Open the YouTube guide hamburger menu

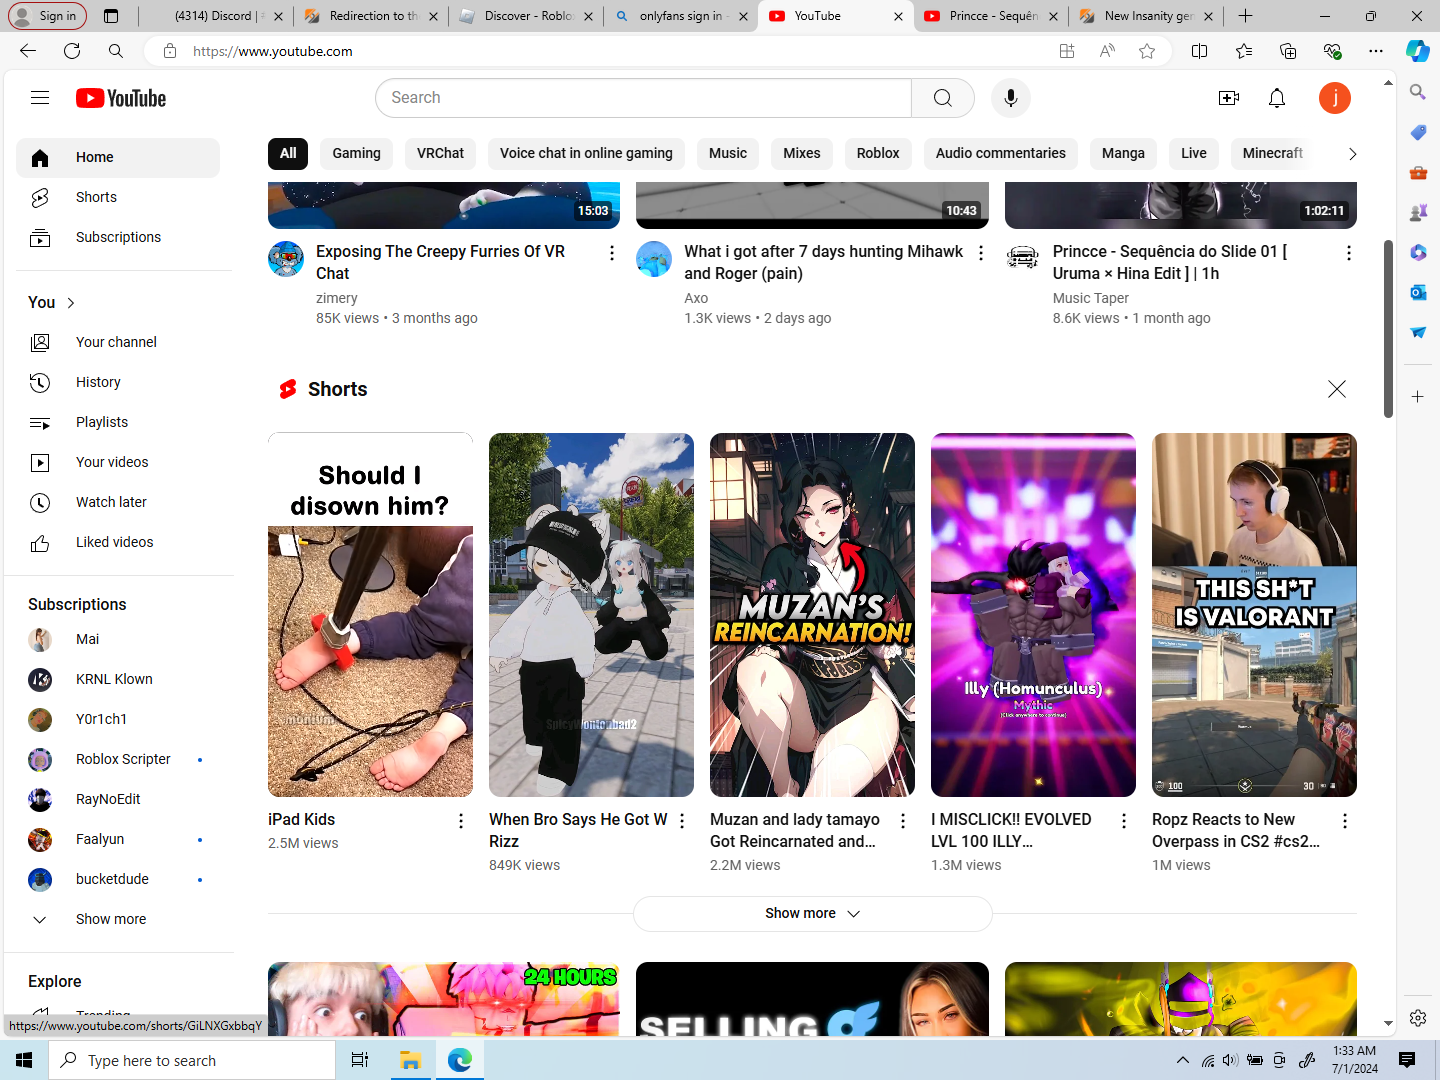click(x=40, y=98)
